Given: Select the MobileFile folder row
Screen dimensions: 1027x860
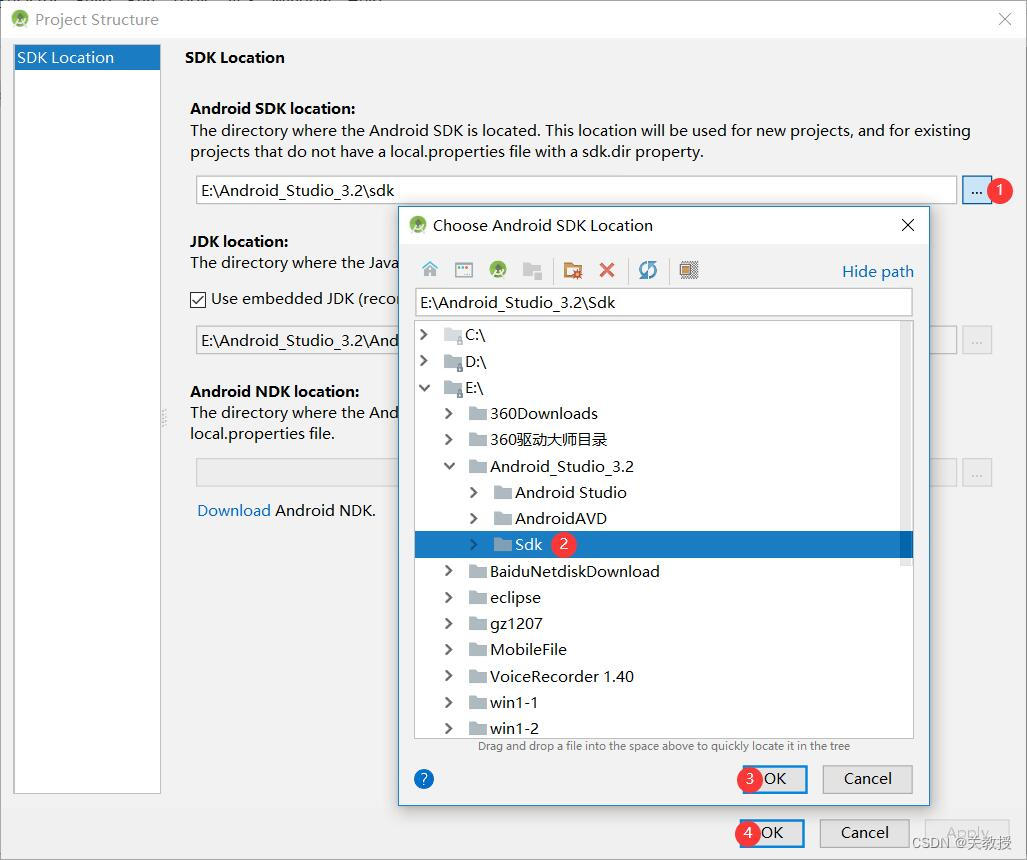Looking at the screenshot, I should pos(658,649).
